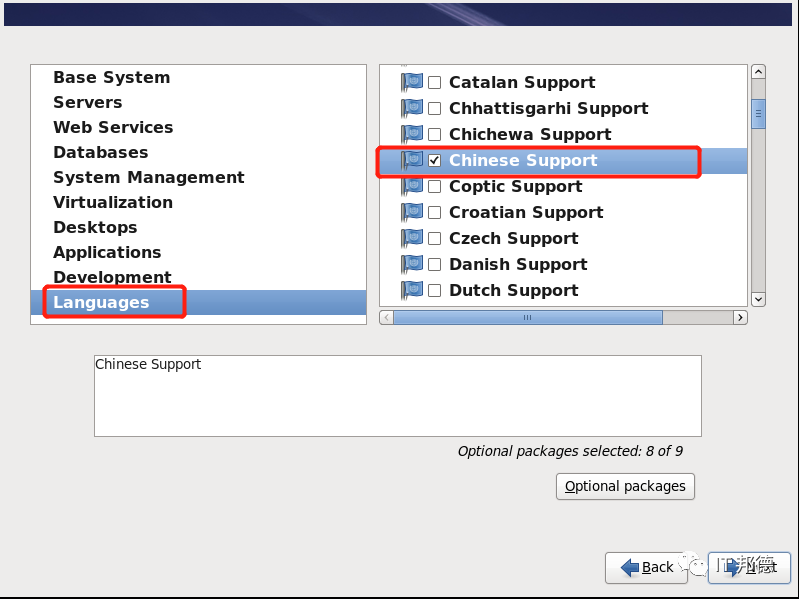Image resolution: width=799 pixels, height=599 pixels.
Task: Select the Desktops category
Action: (95, 227)
